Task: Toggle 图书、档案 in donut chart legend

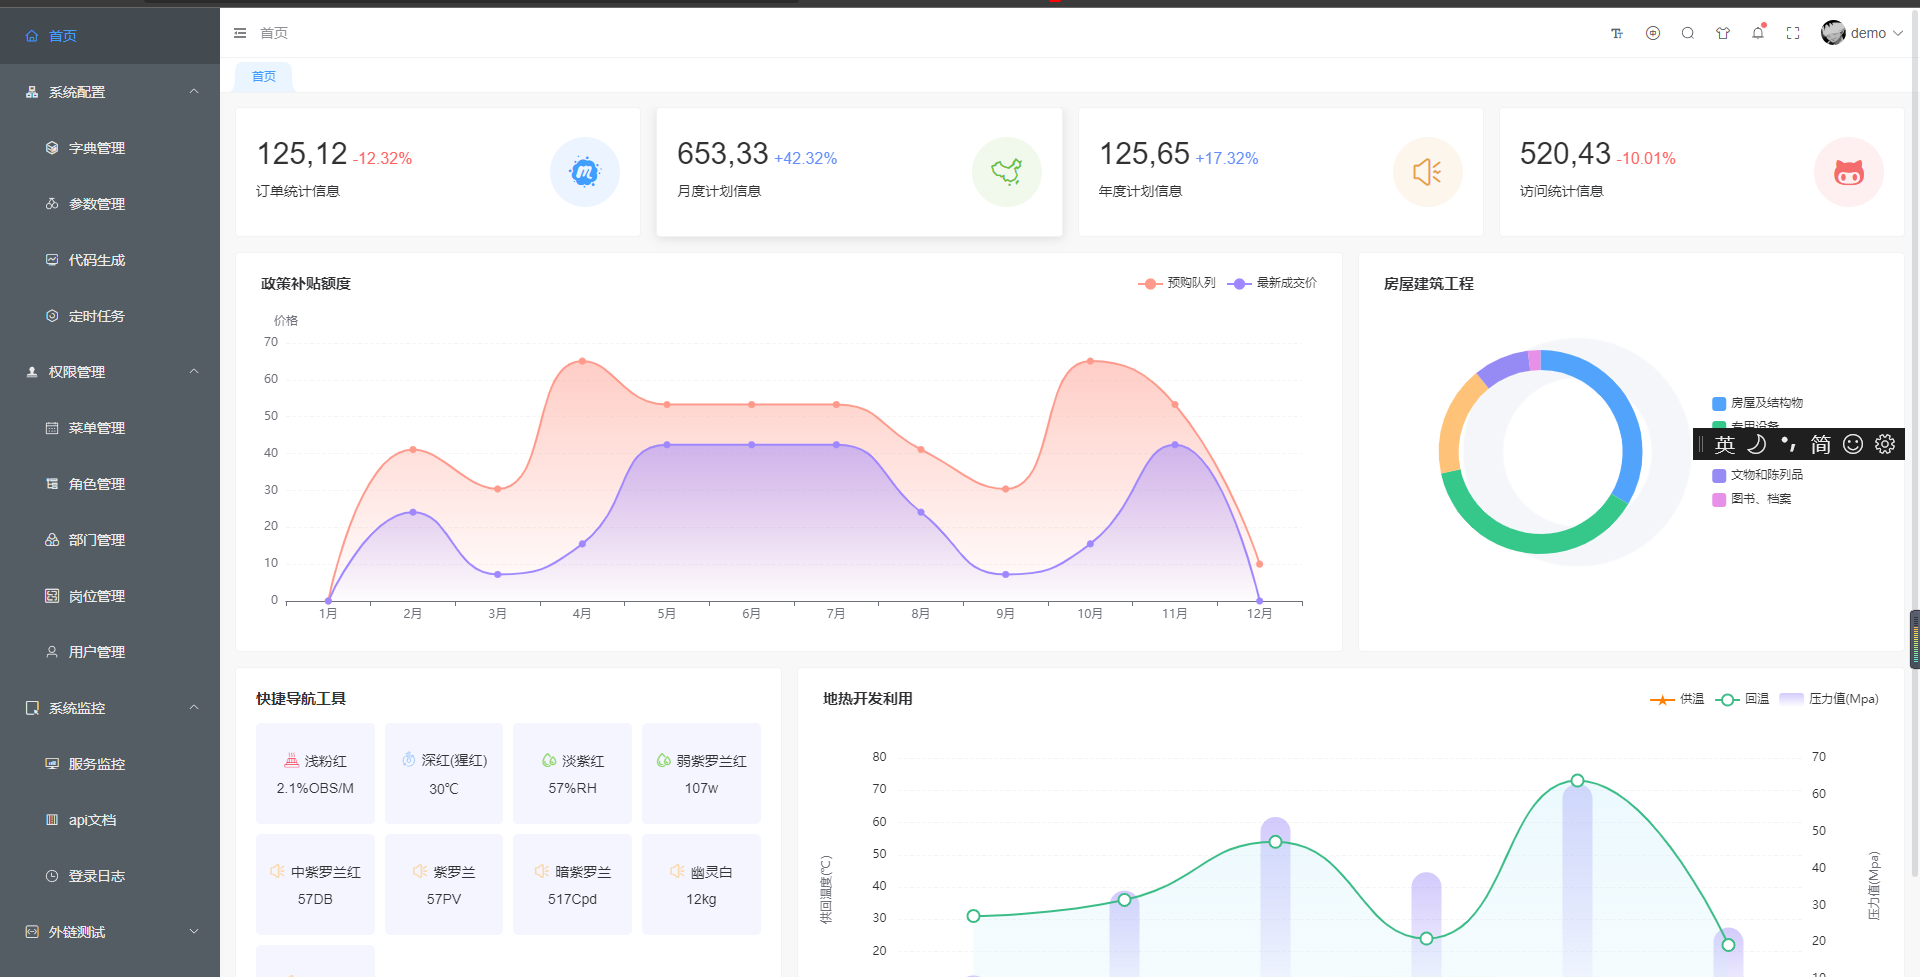Action: (1752, 499)
